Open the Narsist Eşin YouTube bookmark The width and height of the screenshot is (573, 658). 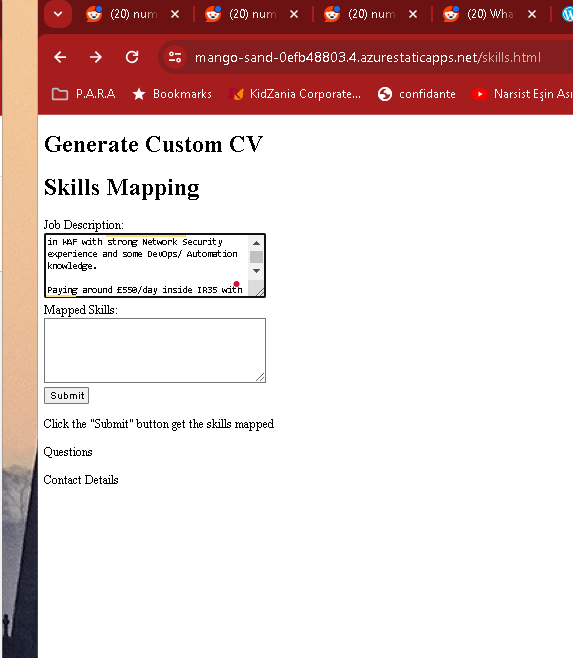(522, 94)
